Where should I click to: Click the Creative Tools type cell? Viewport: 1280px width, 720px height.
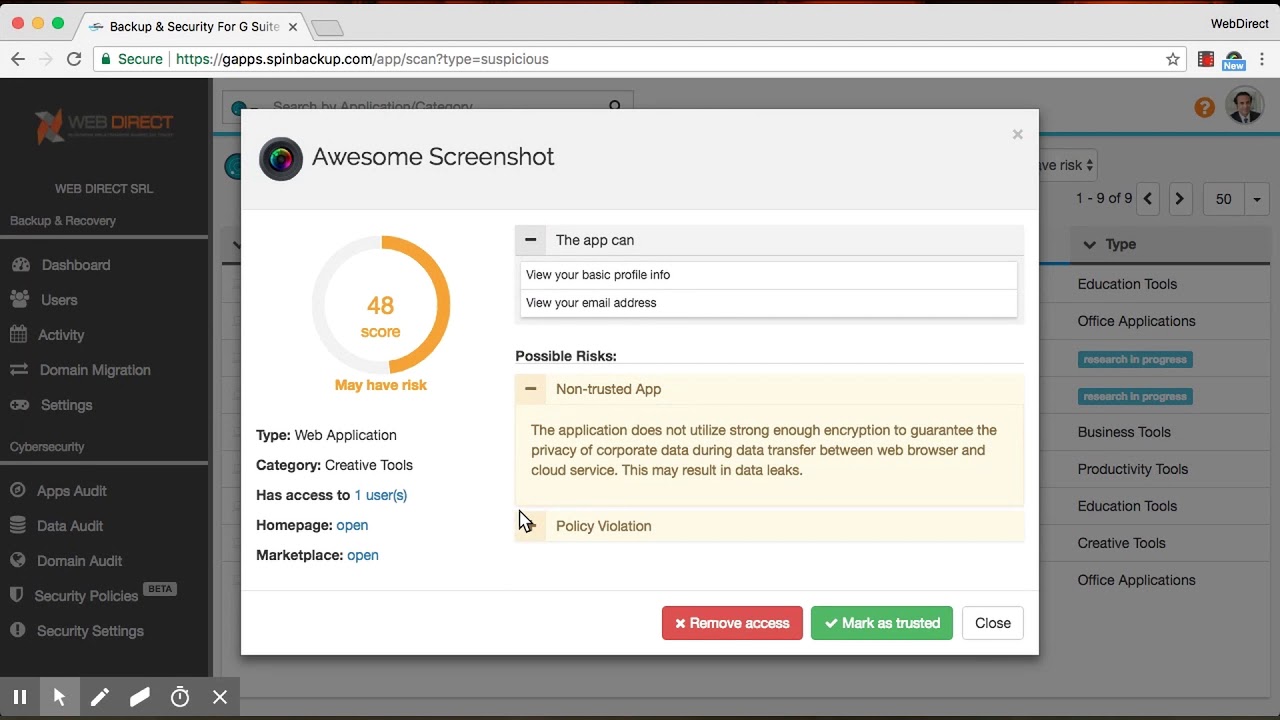[x=1122, y=543]
